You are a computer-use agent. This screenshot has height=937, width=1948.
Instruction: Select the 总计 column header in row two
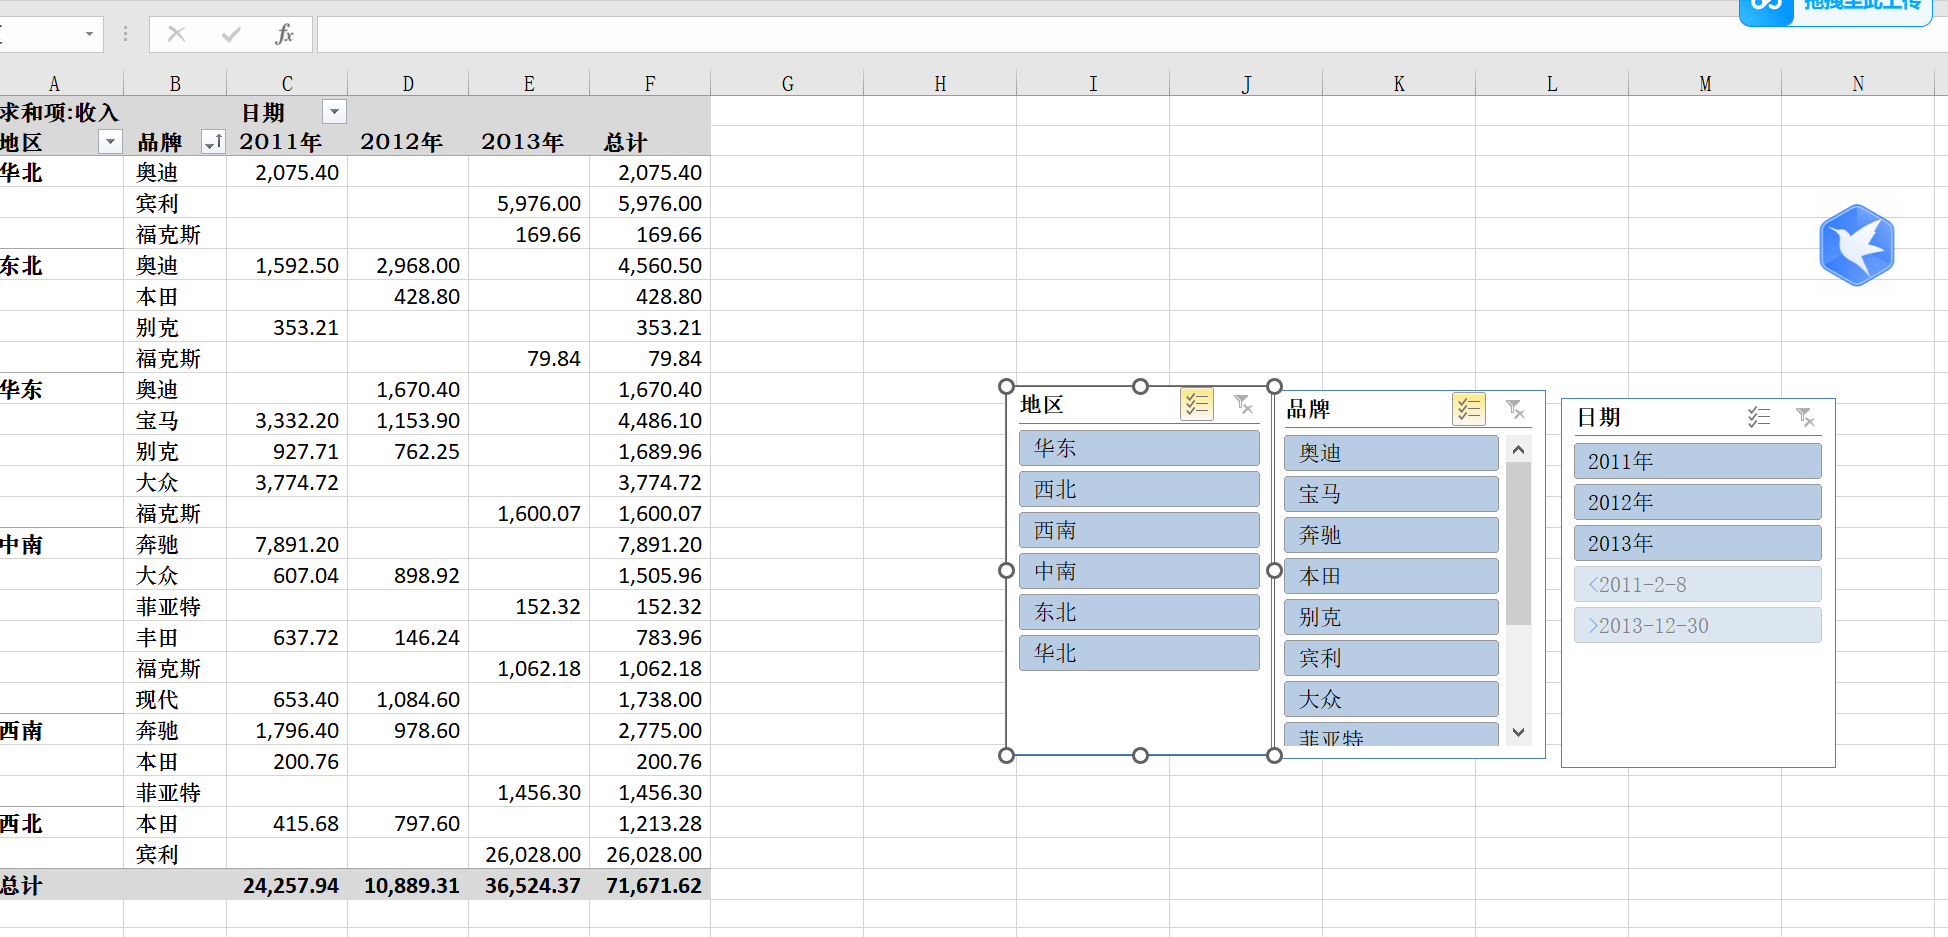click(650, 142)
